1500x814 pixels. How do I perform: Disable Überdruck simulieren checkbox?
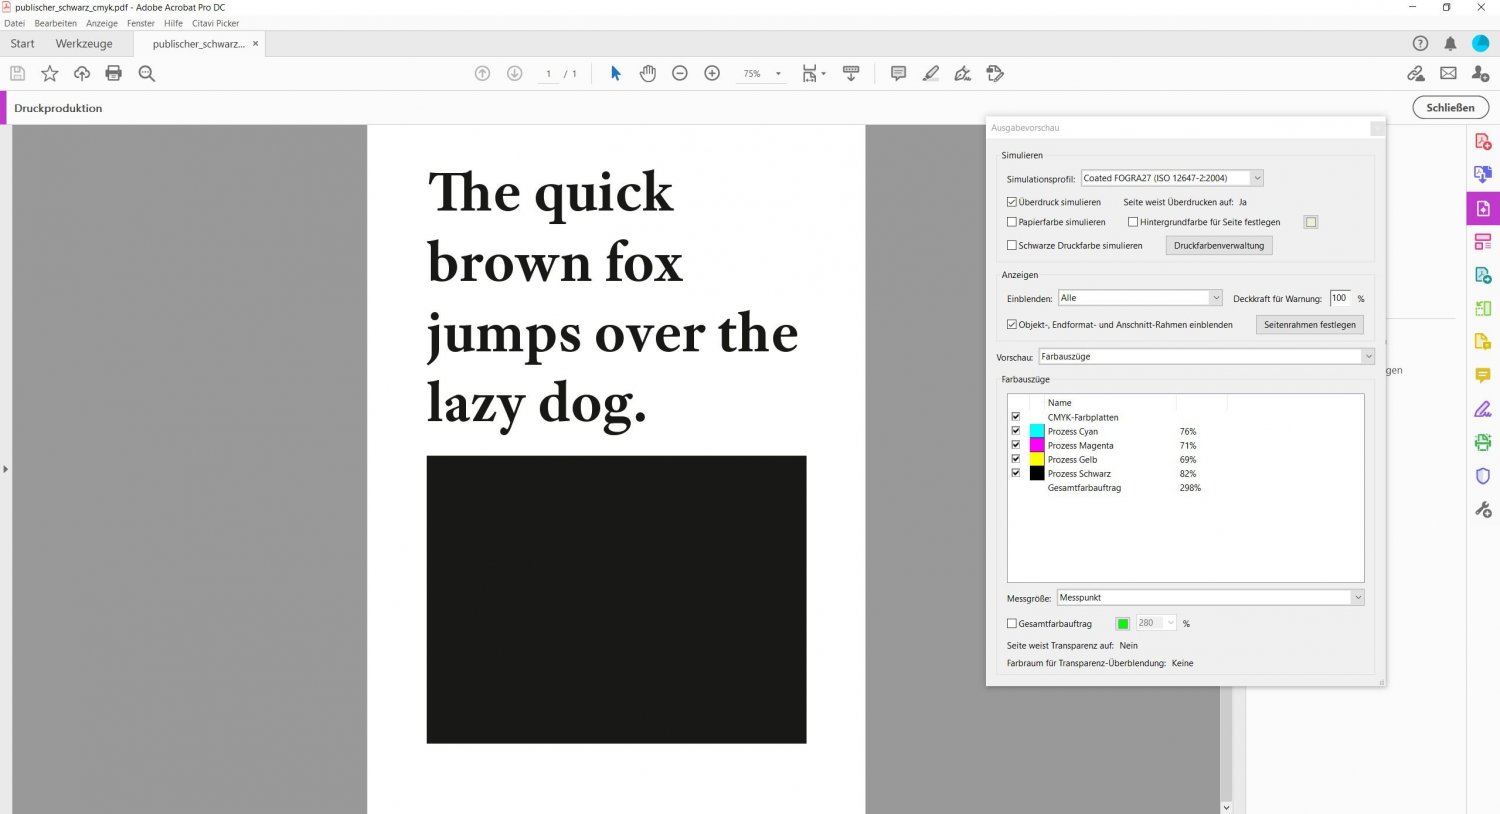click(x=1012, y=202)
